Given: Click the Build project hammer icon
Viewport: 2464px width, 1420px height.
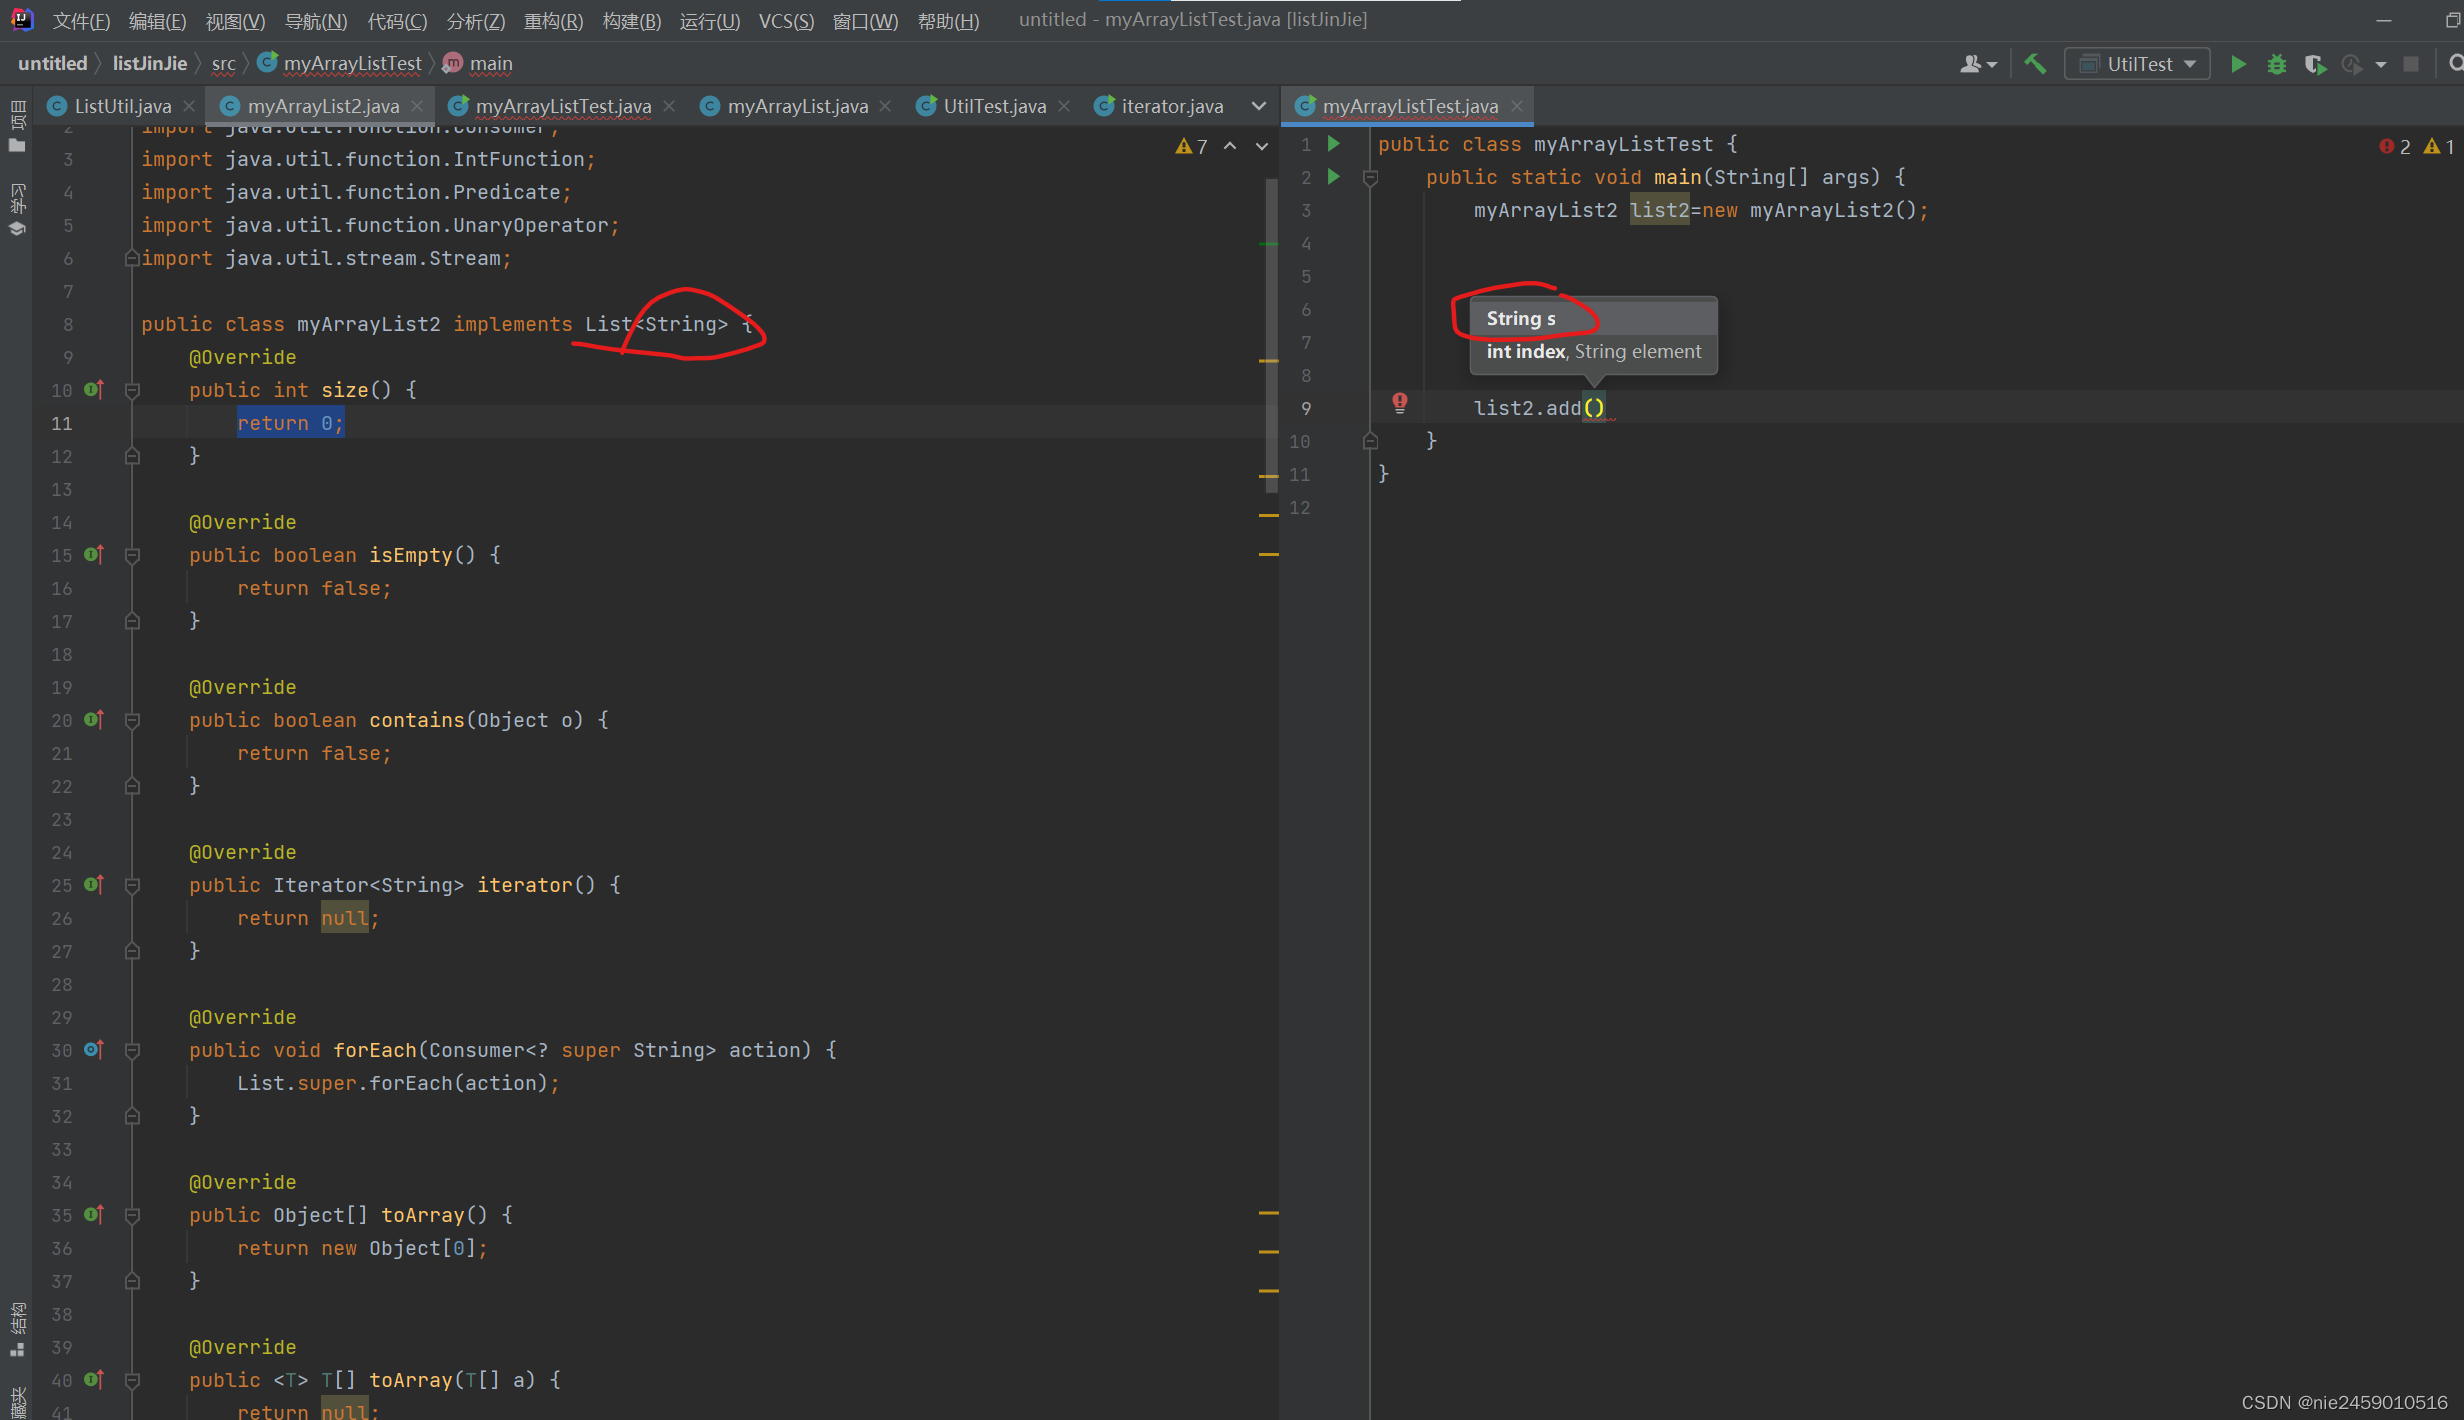Looking at the screenshot, I should pos(2034,64).
